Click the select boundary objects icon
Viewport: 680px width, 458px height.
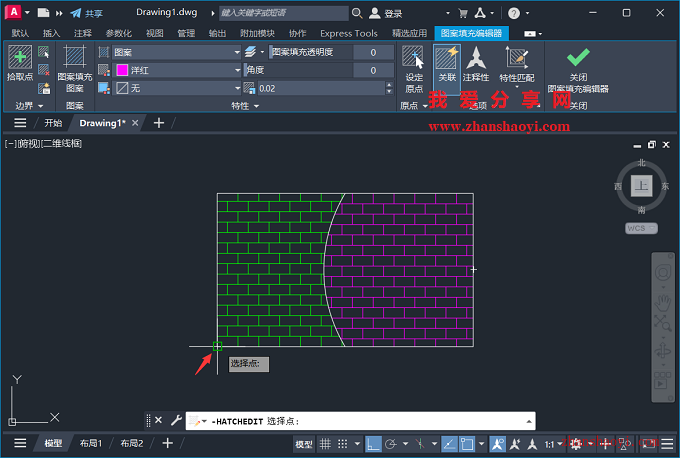tap(44, 52)
